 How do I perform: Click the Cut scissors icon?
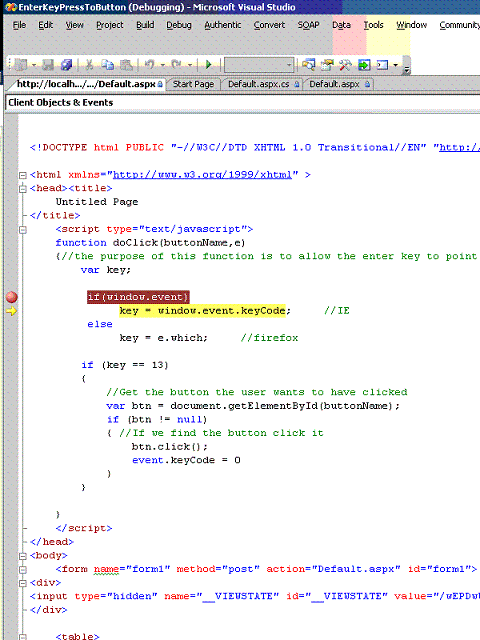(x=89, y=65)
